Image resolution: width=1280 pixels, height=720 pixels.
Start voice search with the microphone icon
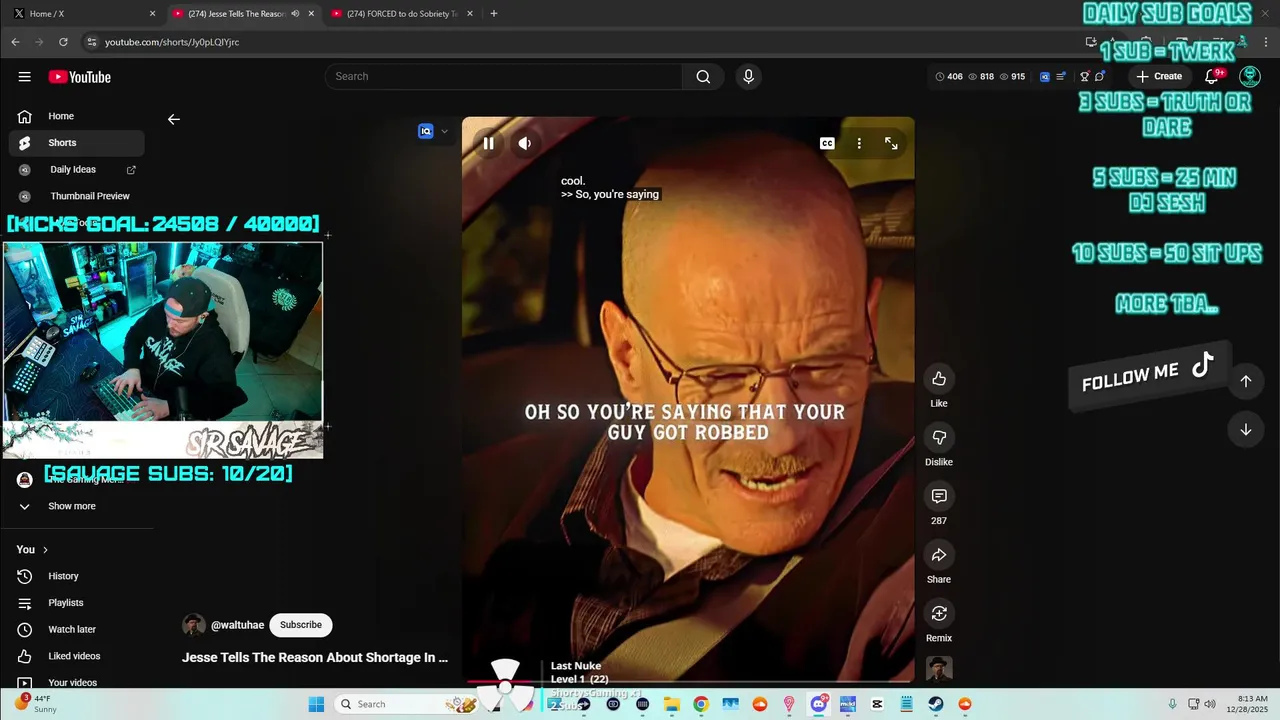coord(748,77)
